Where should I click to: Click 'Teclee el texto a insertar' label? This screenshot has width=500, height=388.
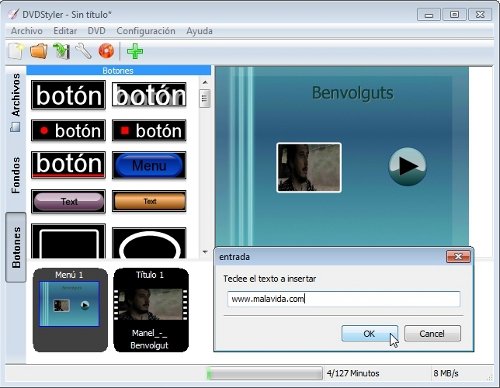(270, 279)
